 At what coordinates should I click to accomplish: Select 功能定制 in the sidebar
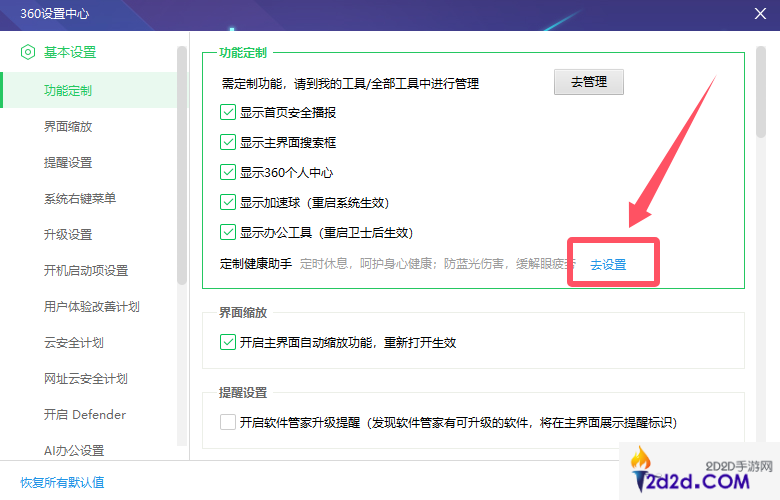pyautogui.click(x=68, y=90)
